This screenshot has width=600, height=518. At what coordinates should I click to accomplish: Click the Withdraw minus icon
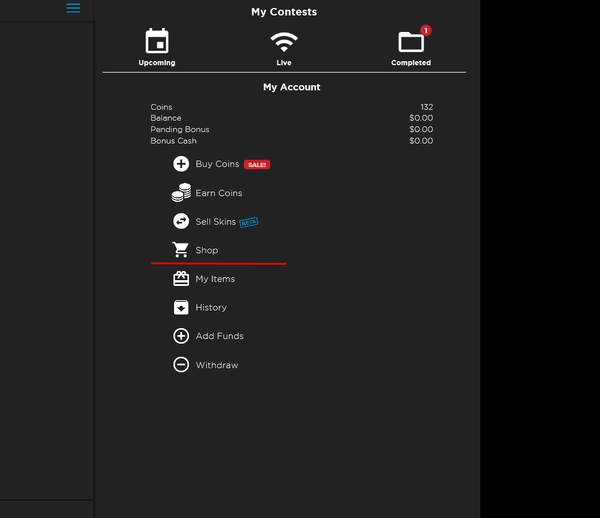pyautogui.click(x=181, y=365)
